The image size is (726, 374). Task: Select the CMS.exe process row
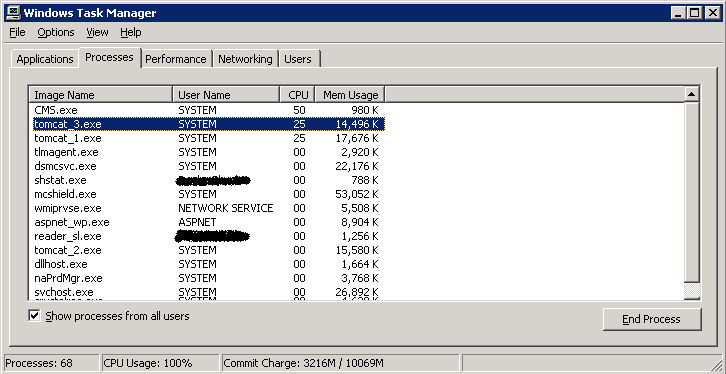208,110
